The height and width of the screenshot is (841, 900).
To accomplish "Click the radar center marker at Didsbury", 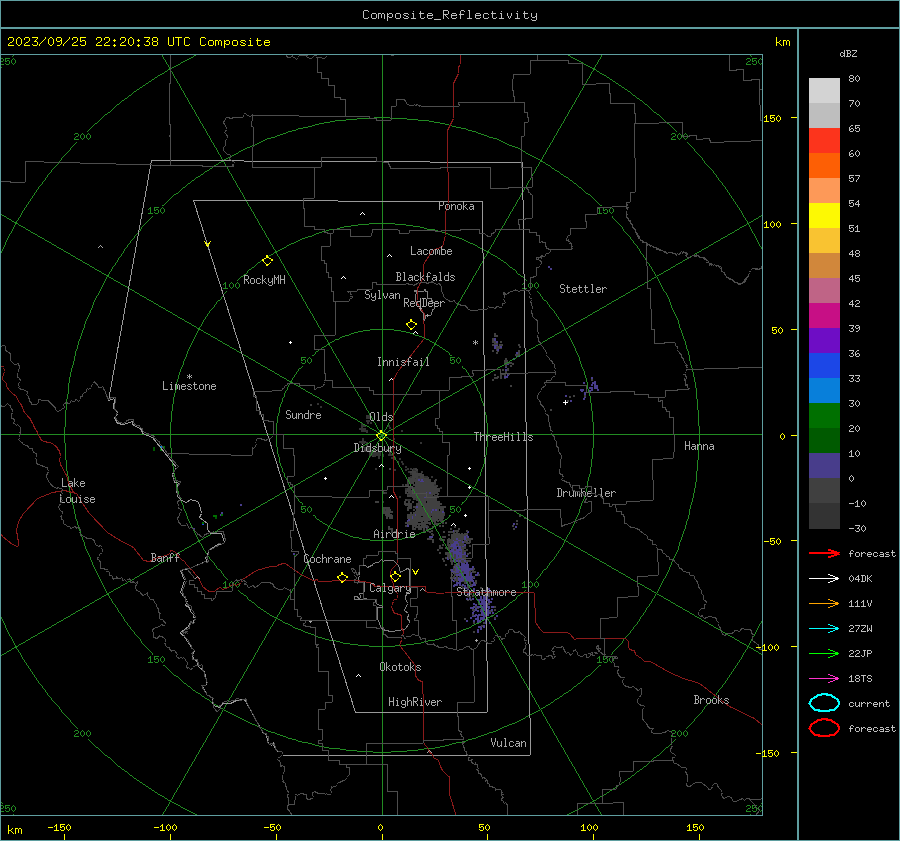I will (381, 436).
